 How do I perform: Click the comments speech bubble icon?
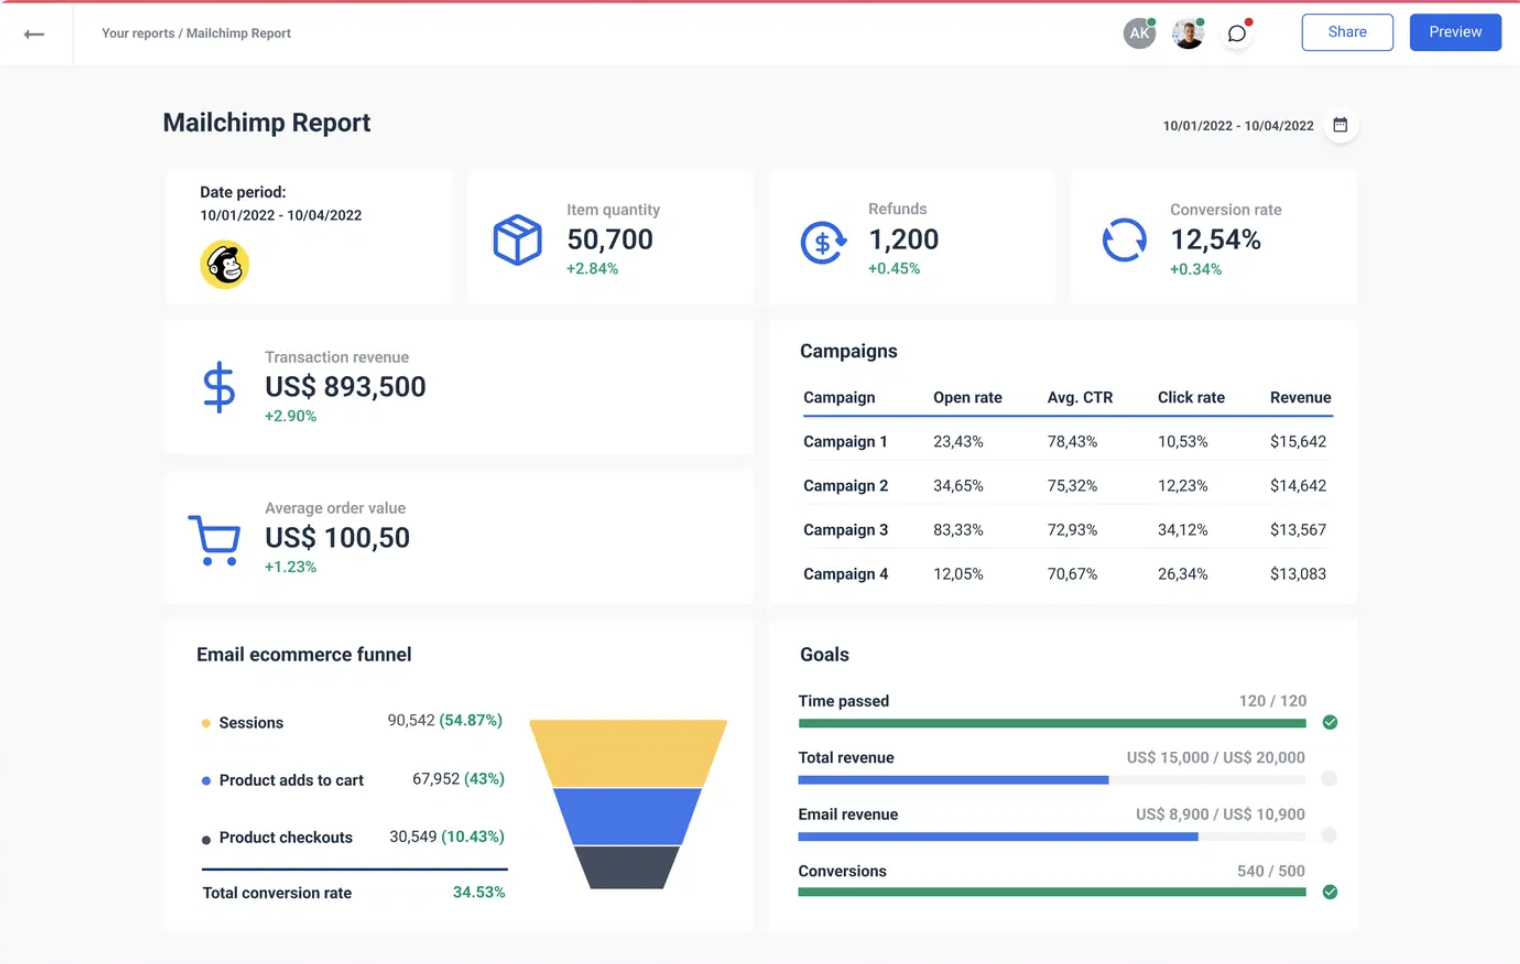point(1237,34)
